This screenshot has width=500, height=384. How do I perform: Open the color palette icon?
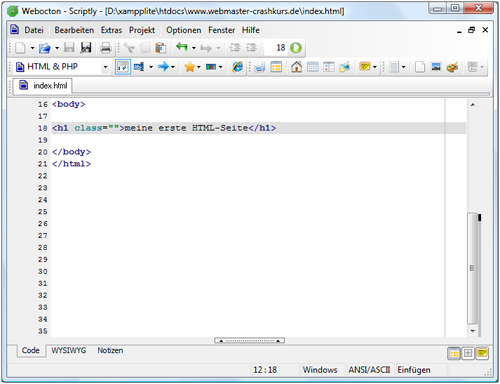click(x=452, y=67)
